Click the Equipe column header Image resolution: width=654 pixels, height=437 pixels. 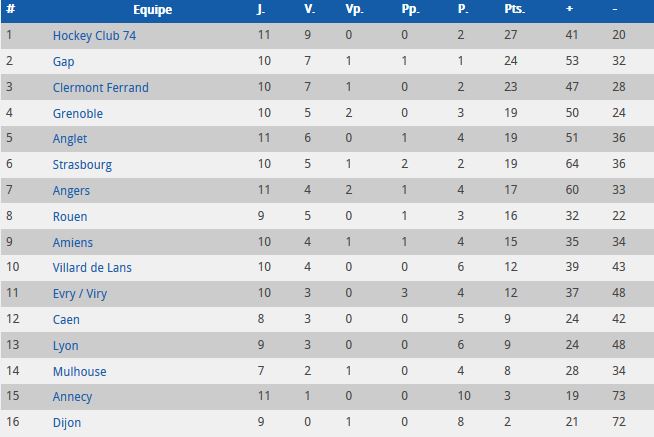[x=152, y=10]
